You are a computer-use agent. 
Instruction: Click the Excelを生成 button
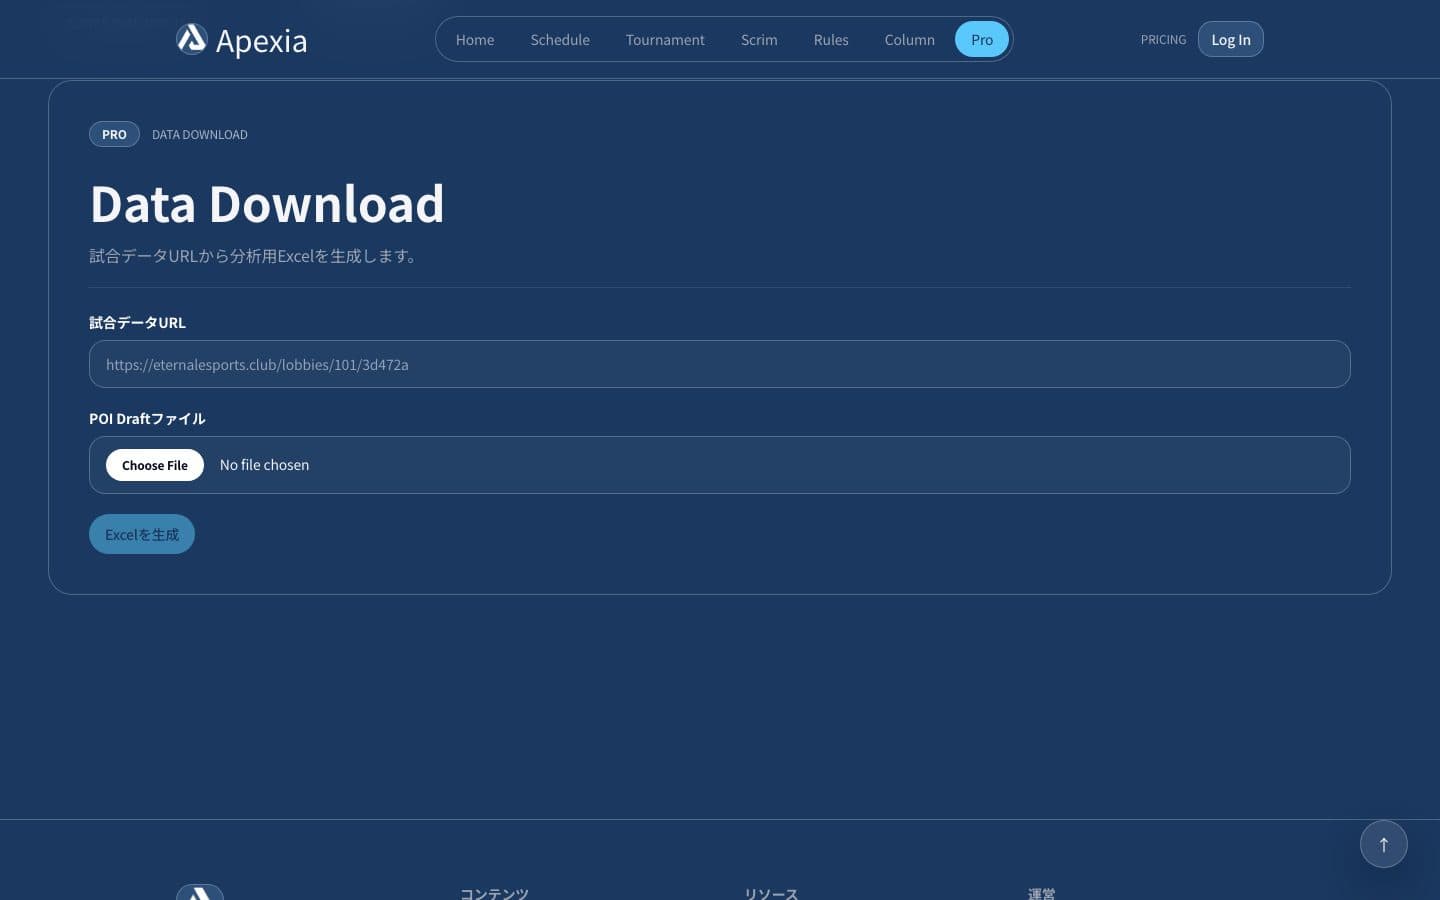(142, 534)
